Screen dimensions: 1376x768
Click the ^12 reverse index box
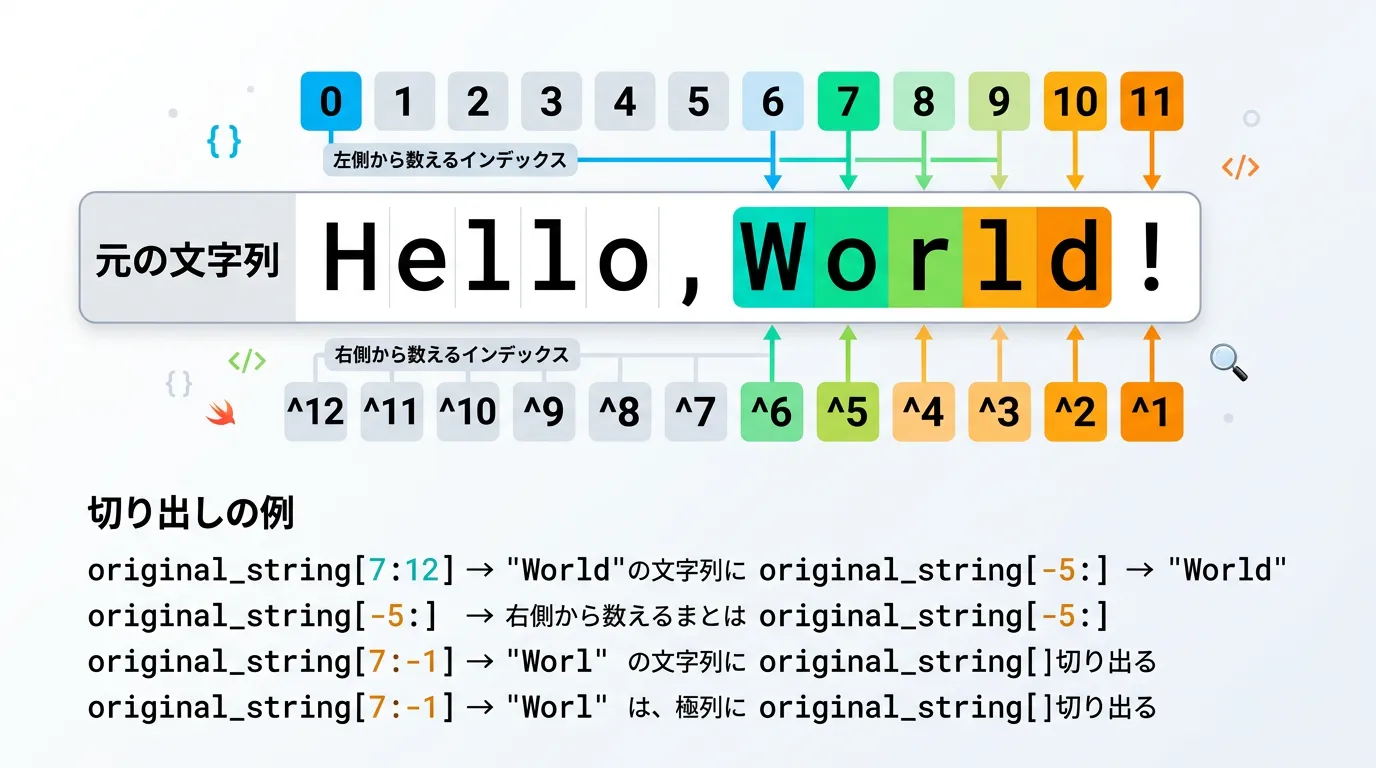[315, 411]
